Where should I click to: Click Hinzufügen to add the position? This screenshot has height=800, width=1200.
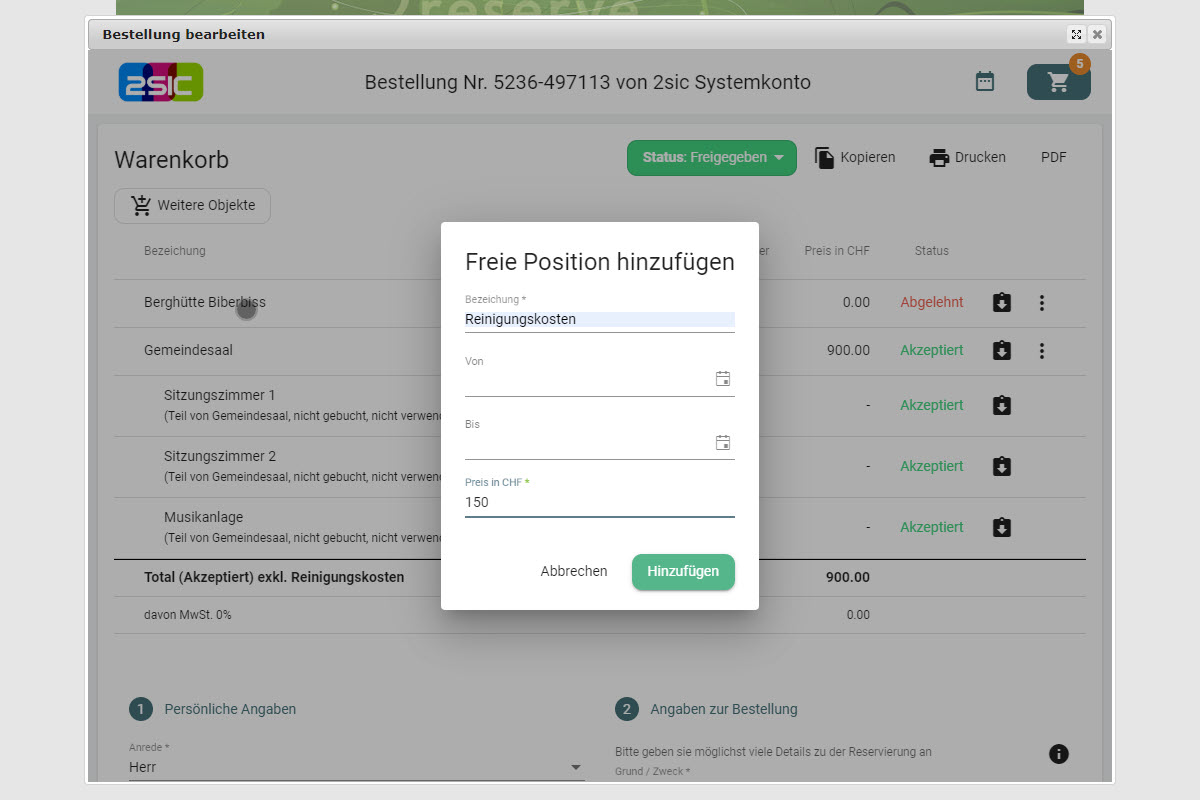coord(683,572)
